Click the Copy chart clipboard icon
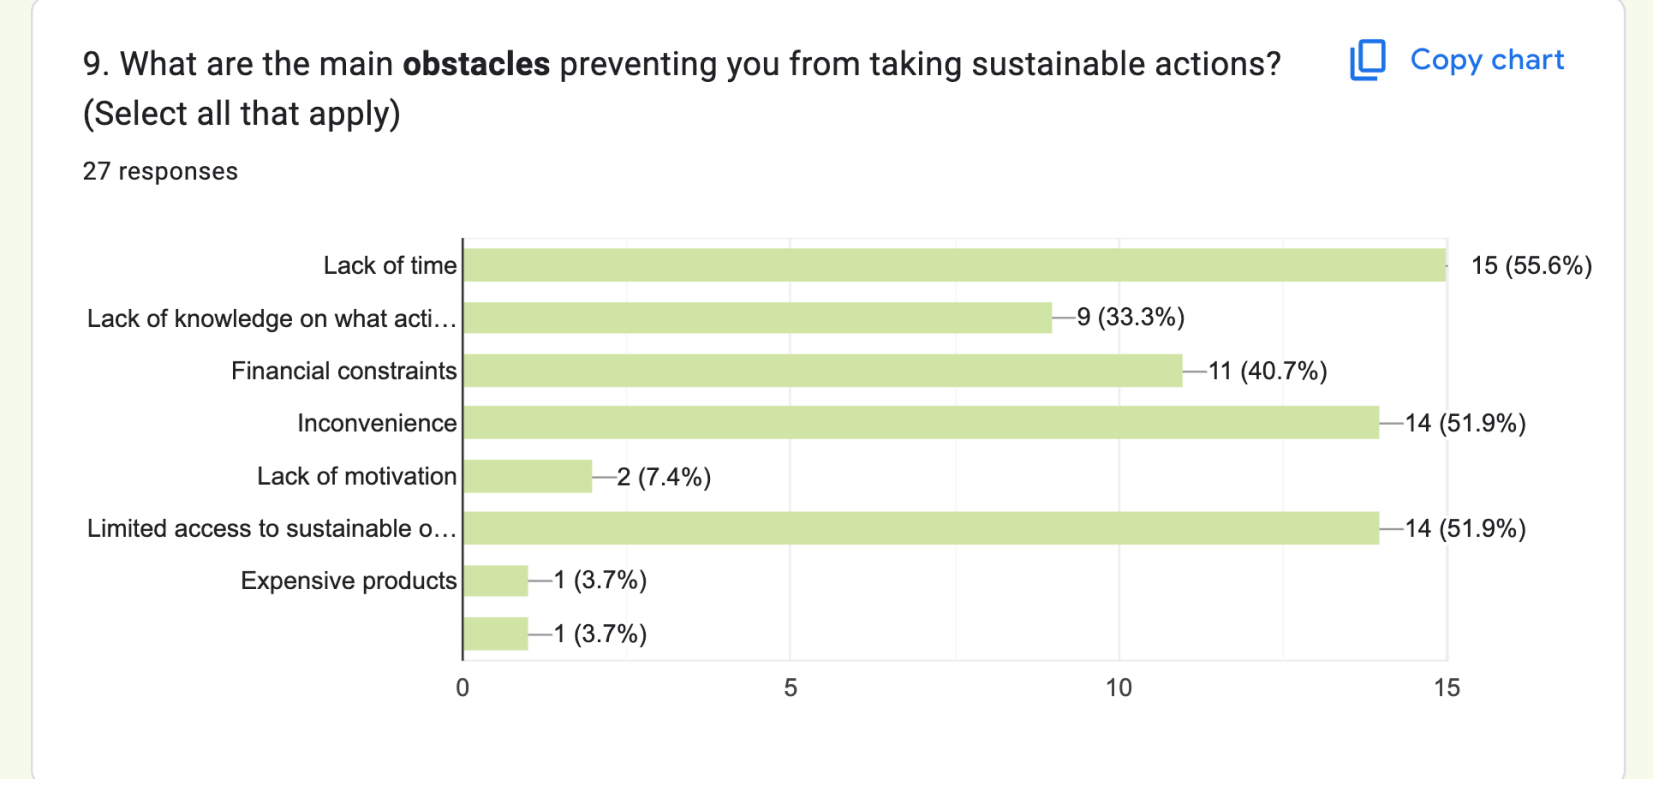Viewport: 1653px width, 800px height. click(x=1367, y=60)
